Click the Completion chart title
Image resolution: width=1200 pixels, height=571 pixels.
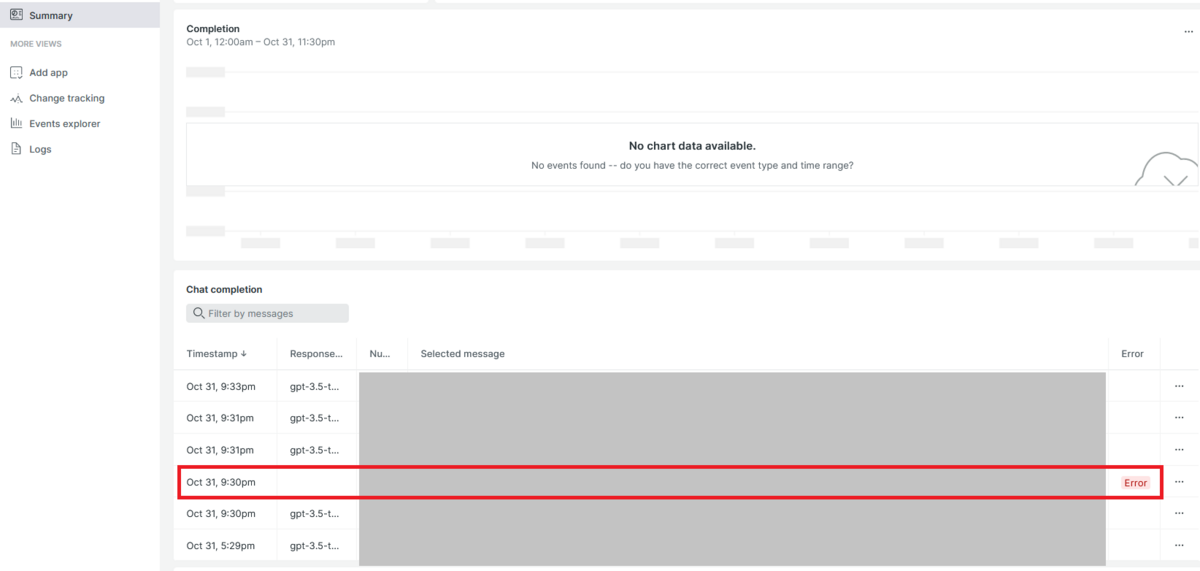[213, 29]
